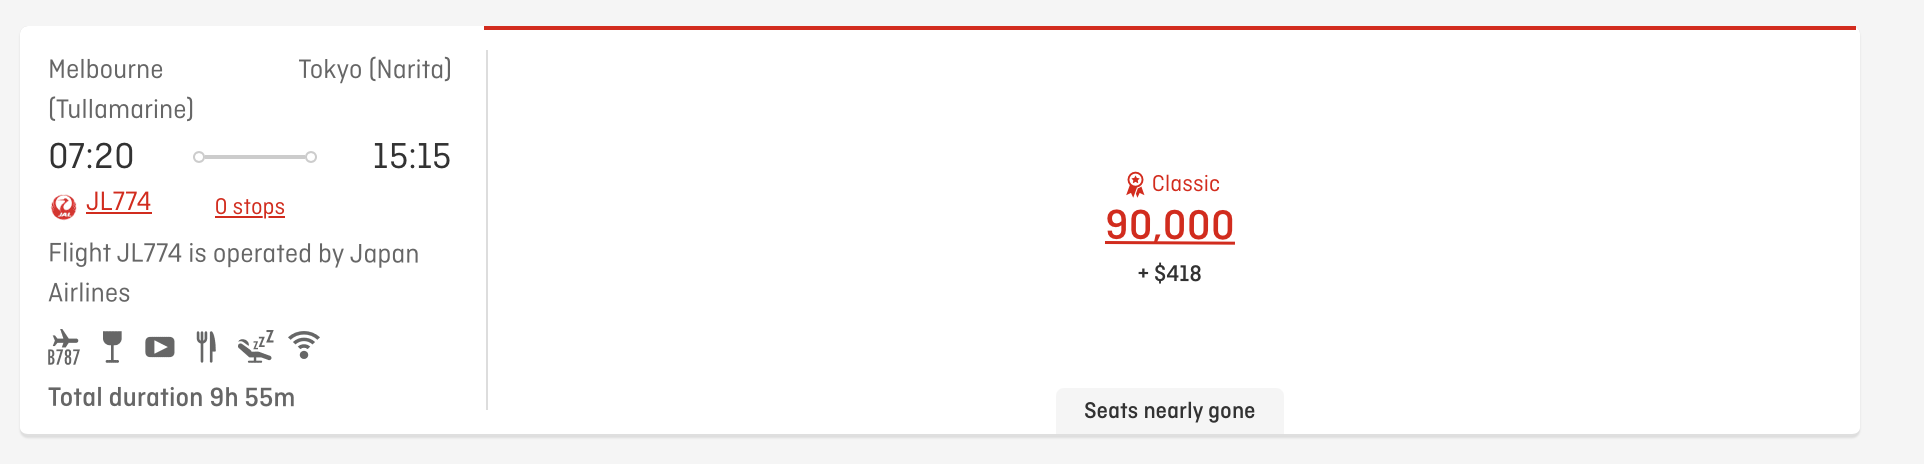Click the Classic reward ribbon icon
1924x464 pixels.
(1135, 184)
